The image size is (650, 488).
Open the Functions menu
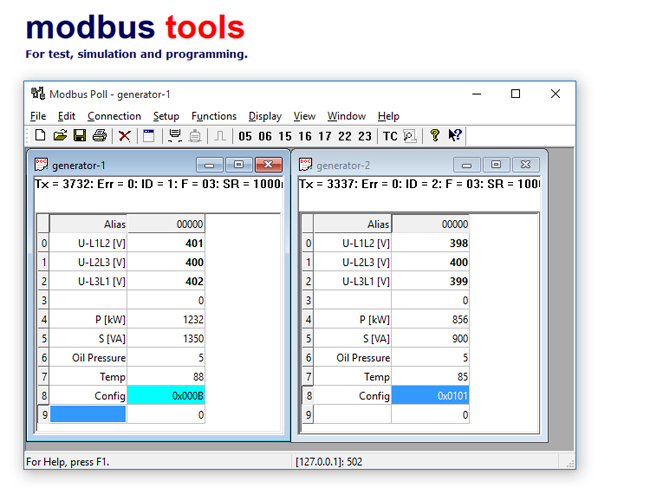coord(213,116)
